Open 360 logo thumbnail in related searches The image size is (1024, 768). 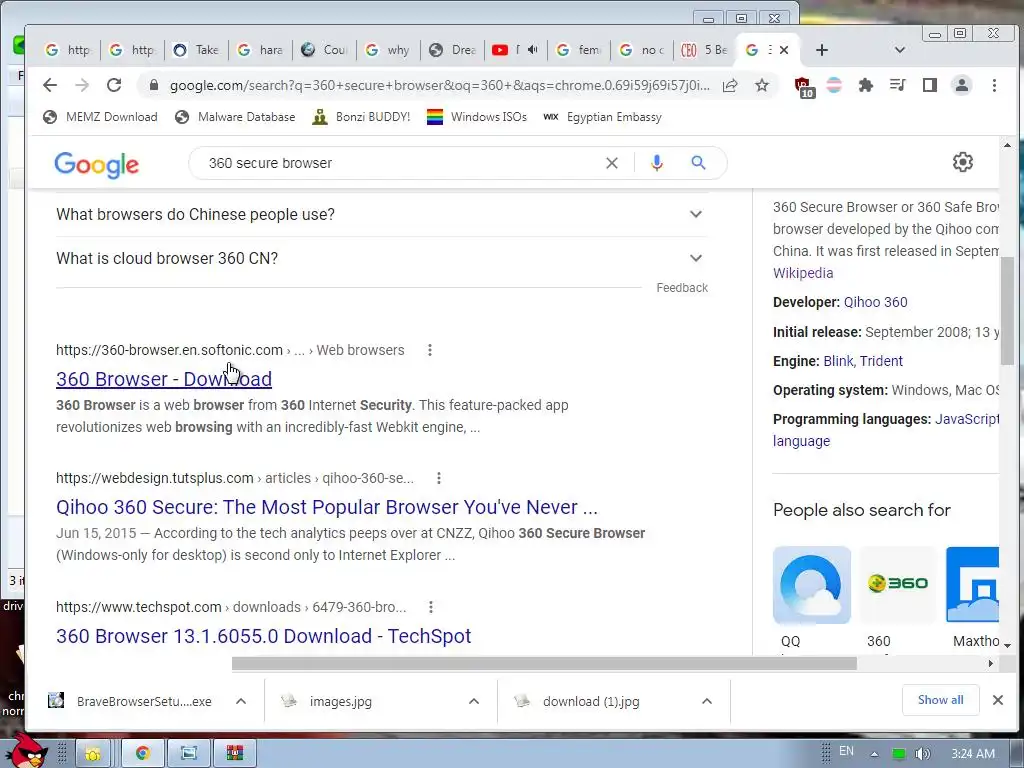tap(898, 584)
